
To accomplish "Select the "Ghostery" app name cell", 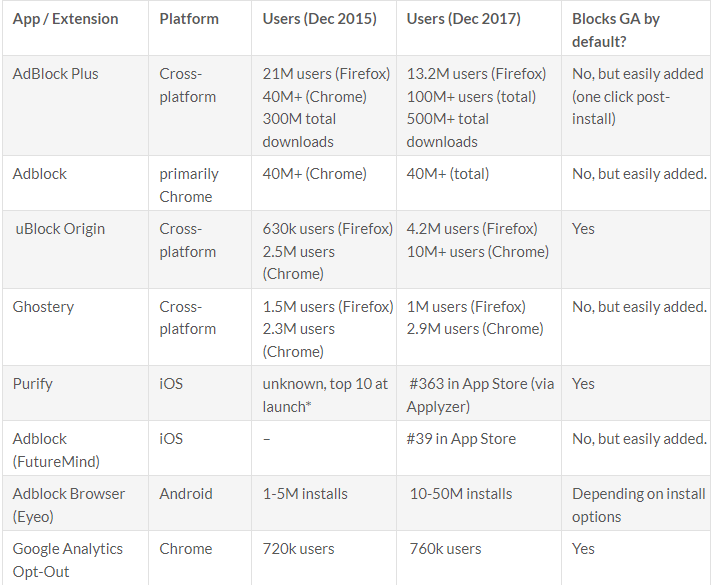I will coord(43,307).
